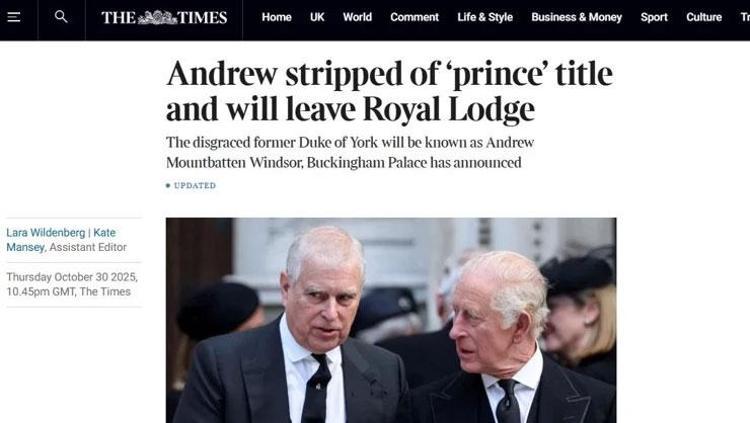Click The Times logo

click(164, 18)
